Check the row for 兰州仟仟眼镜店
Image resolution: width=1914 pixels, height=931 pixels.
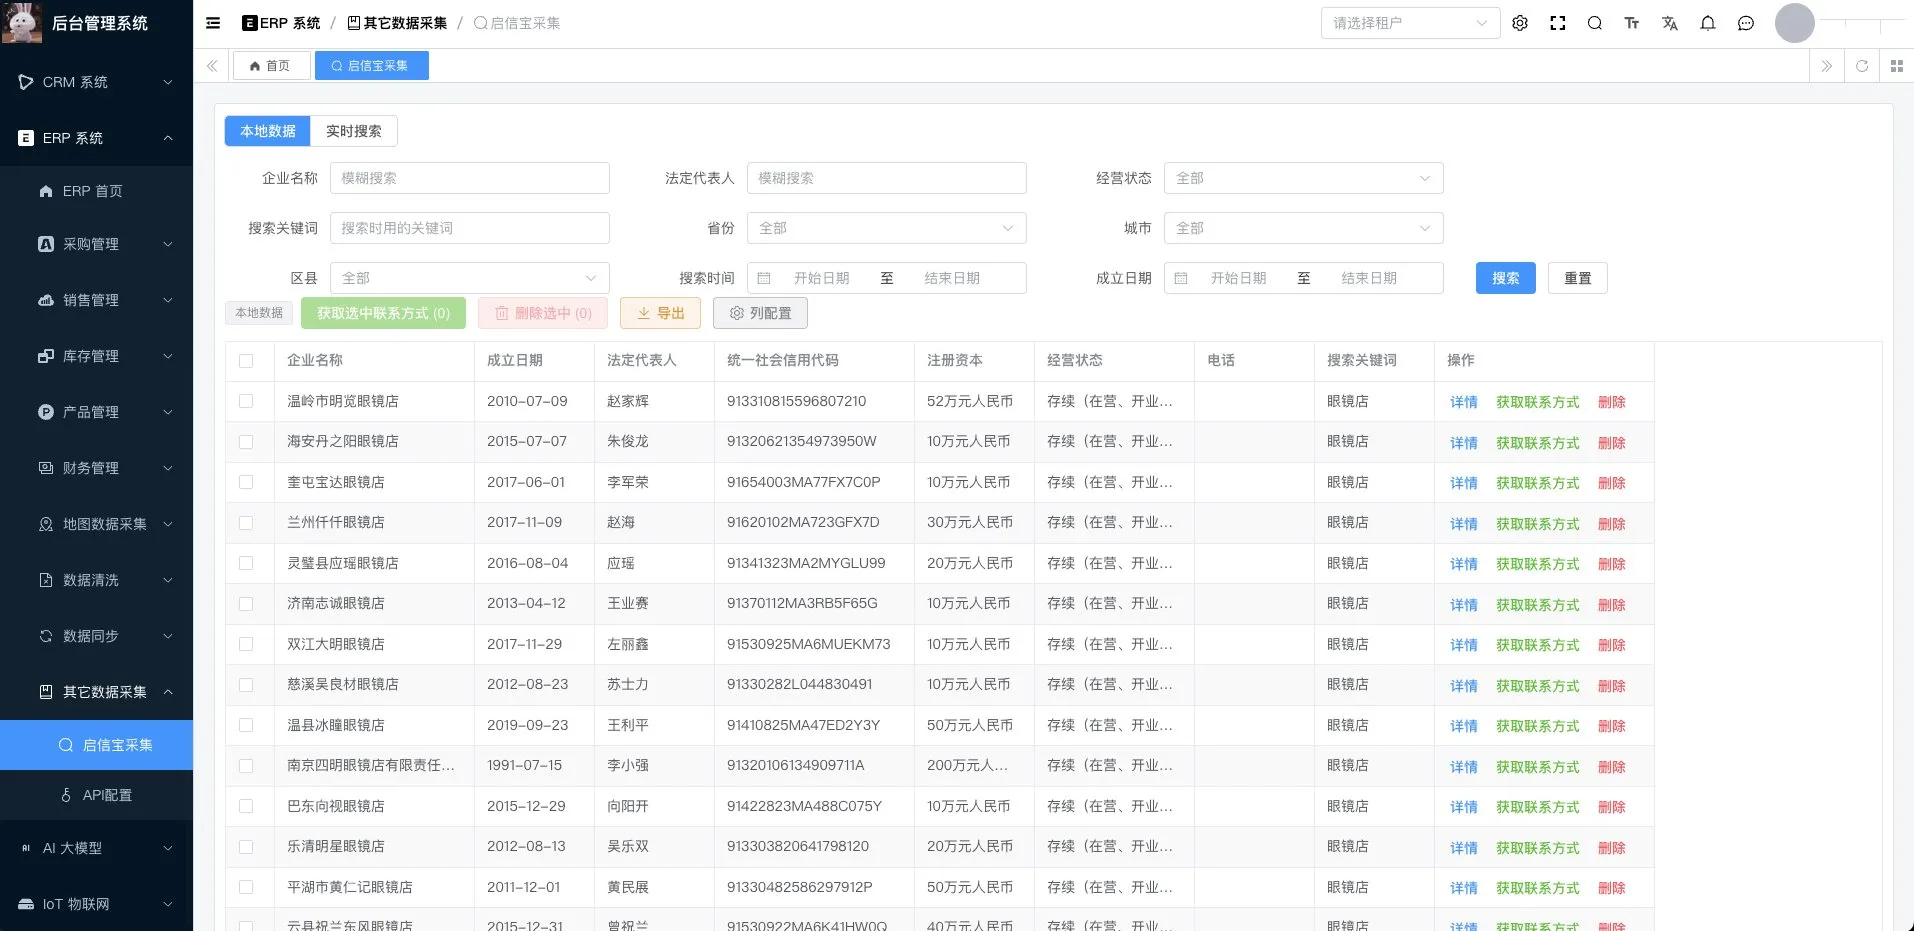(246, 523)
